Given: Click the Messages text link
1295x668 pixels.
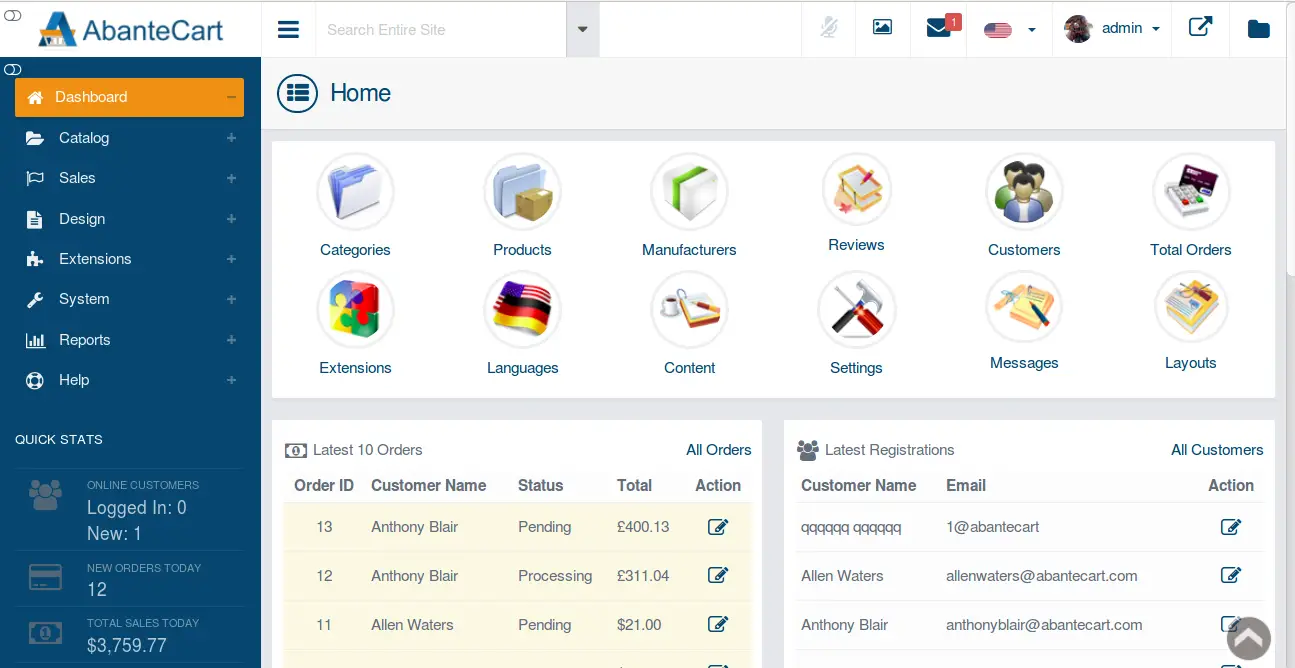Looking at the screenshot, I should (x=1024, y=363).
